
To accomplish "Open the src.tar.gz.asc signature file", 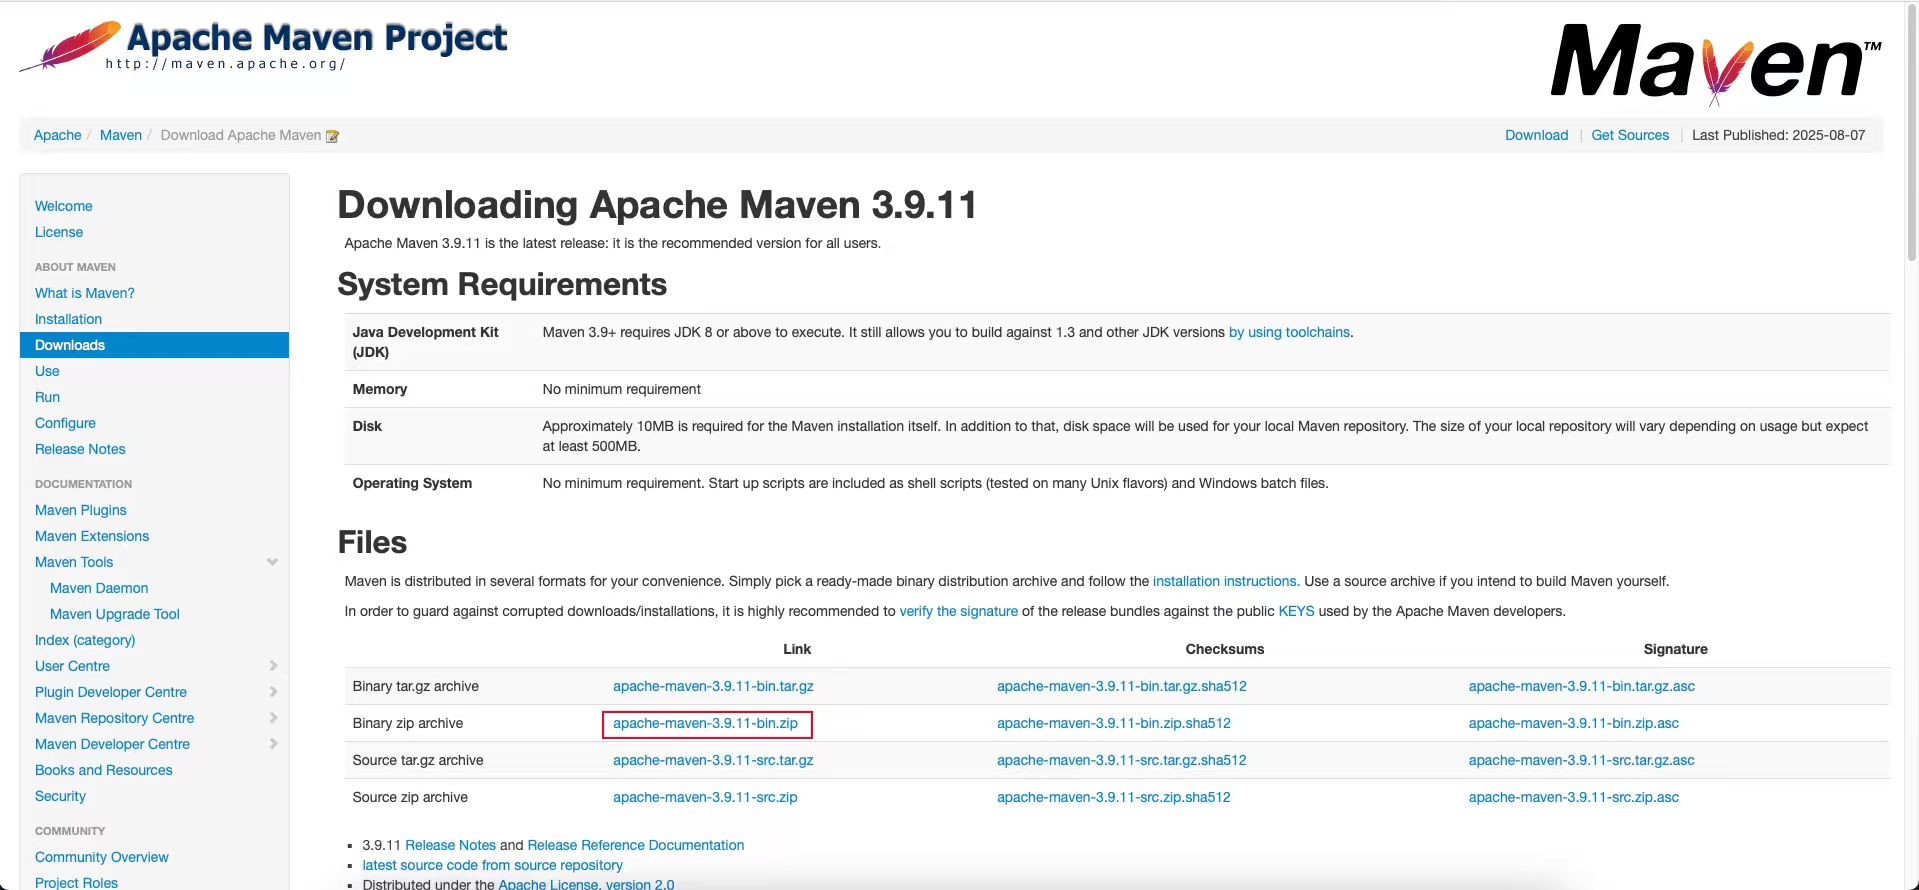I will (1581, 760).
